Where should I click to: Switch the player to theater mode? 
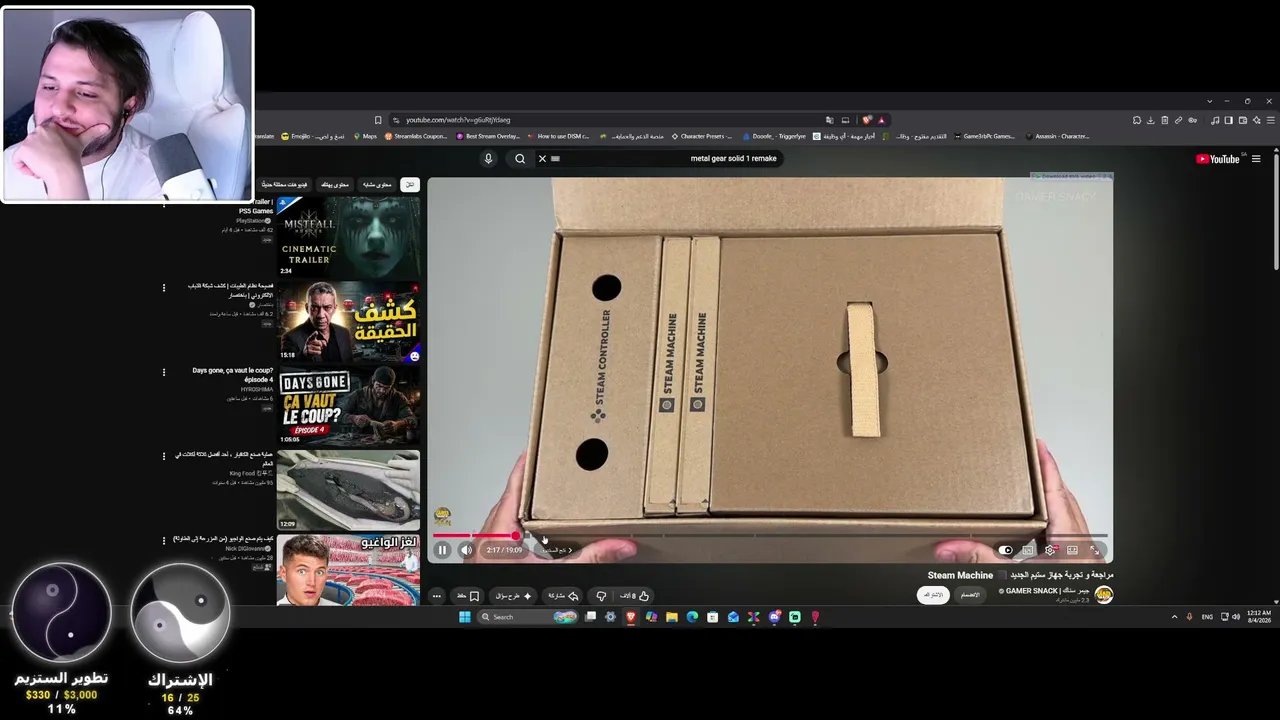pos(1072,550)
